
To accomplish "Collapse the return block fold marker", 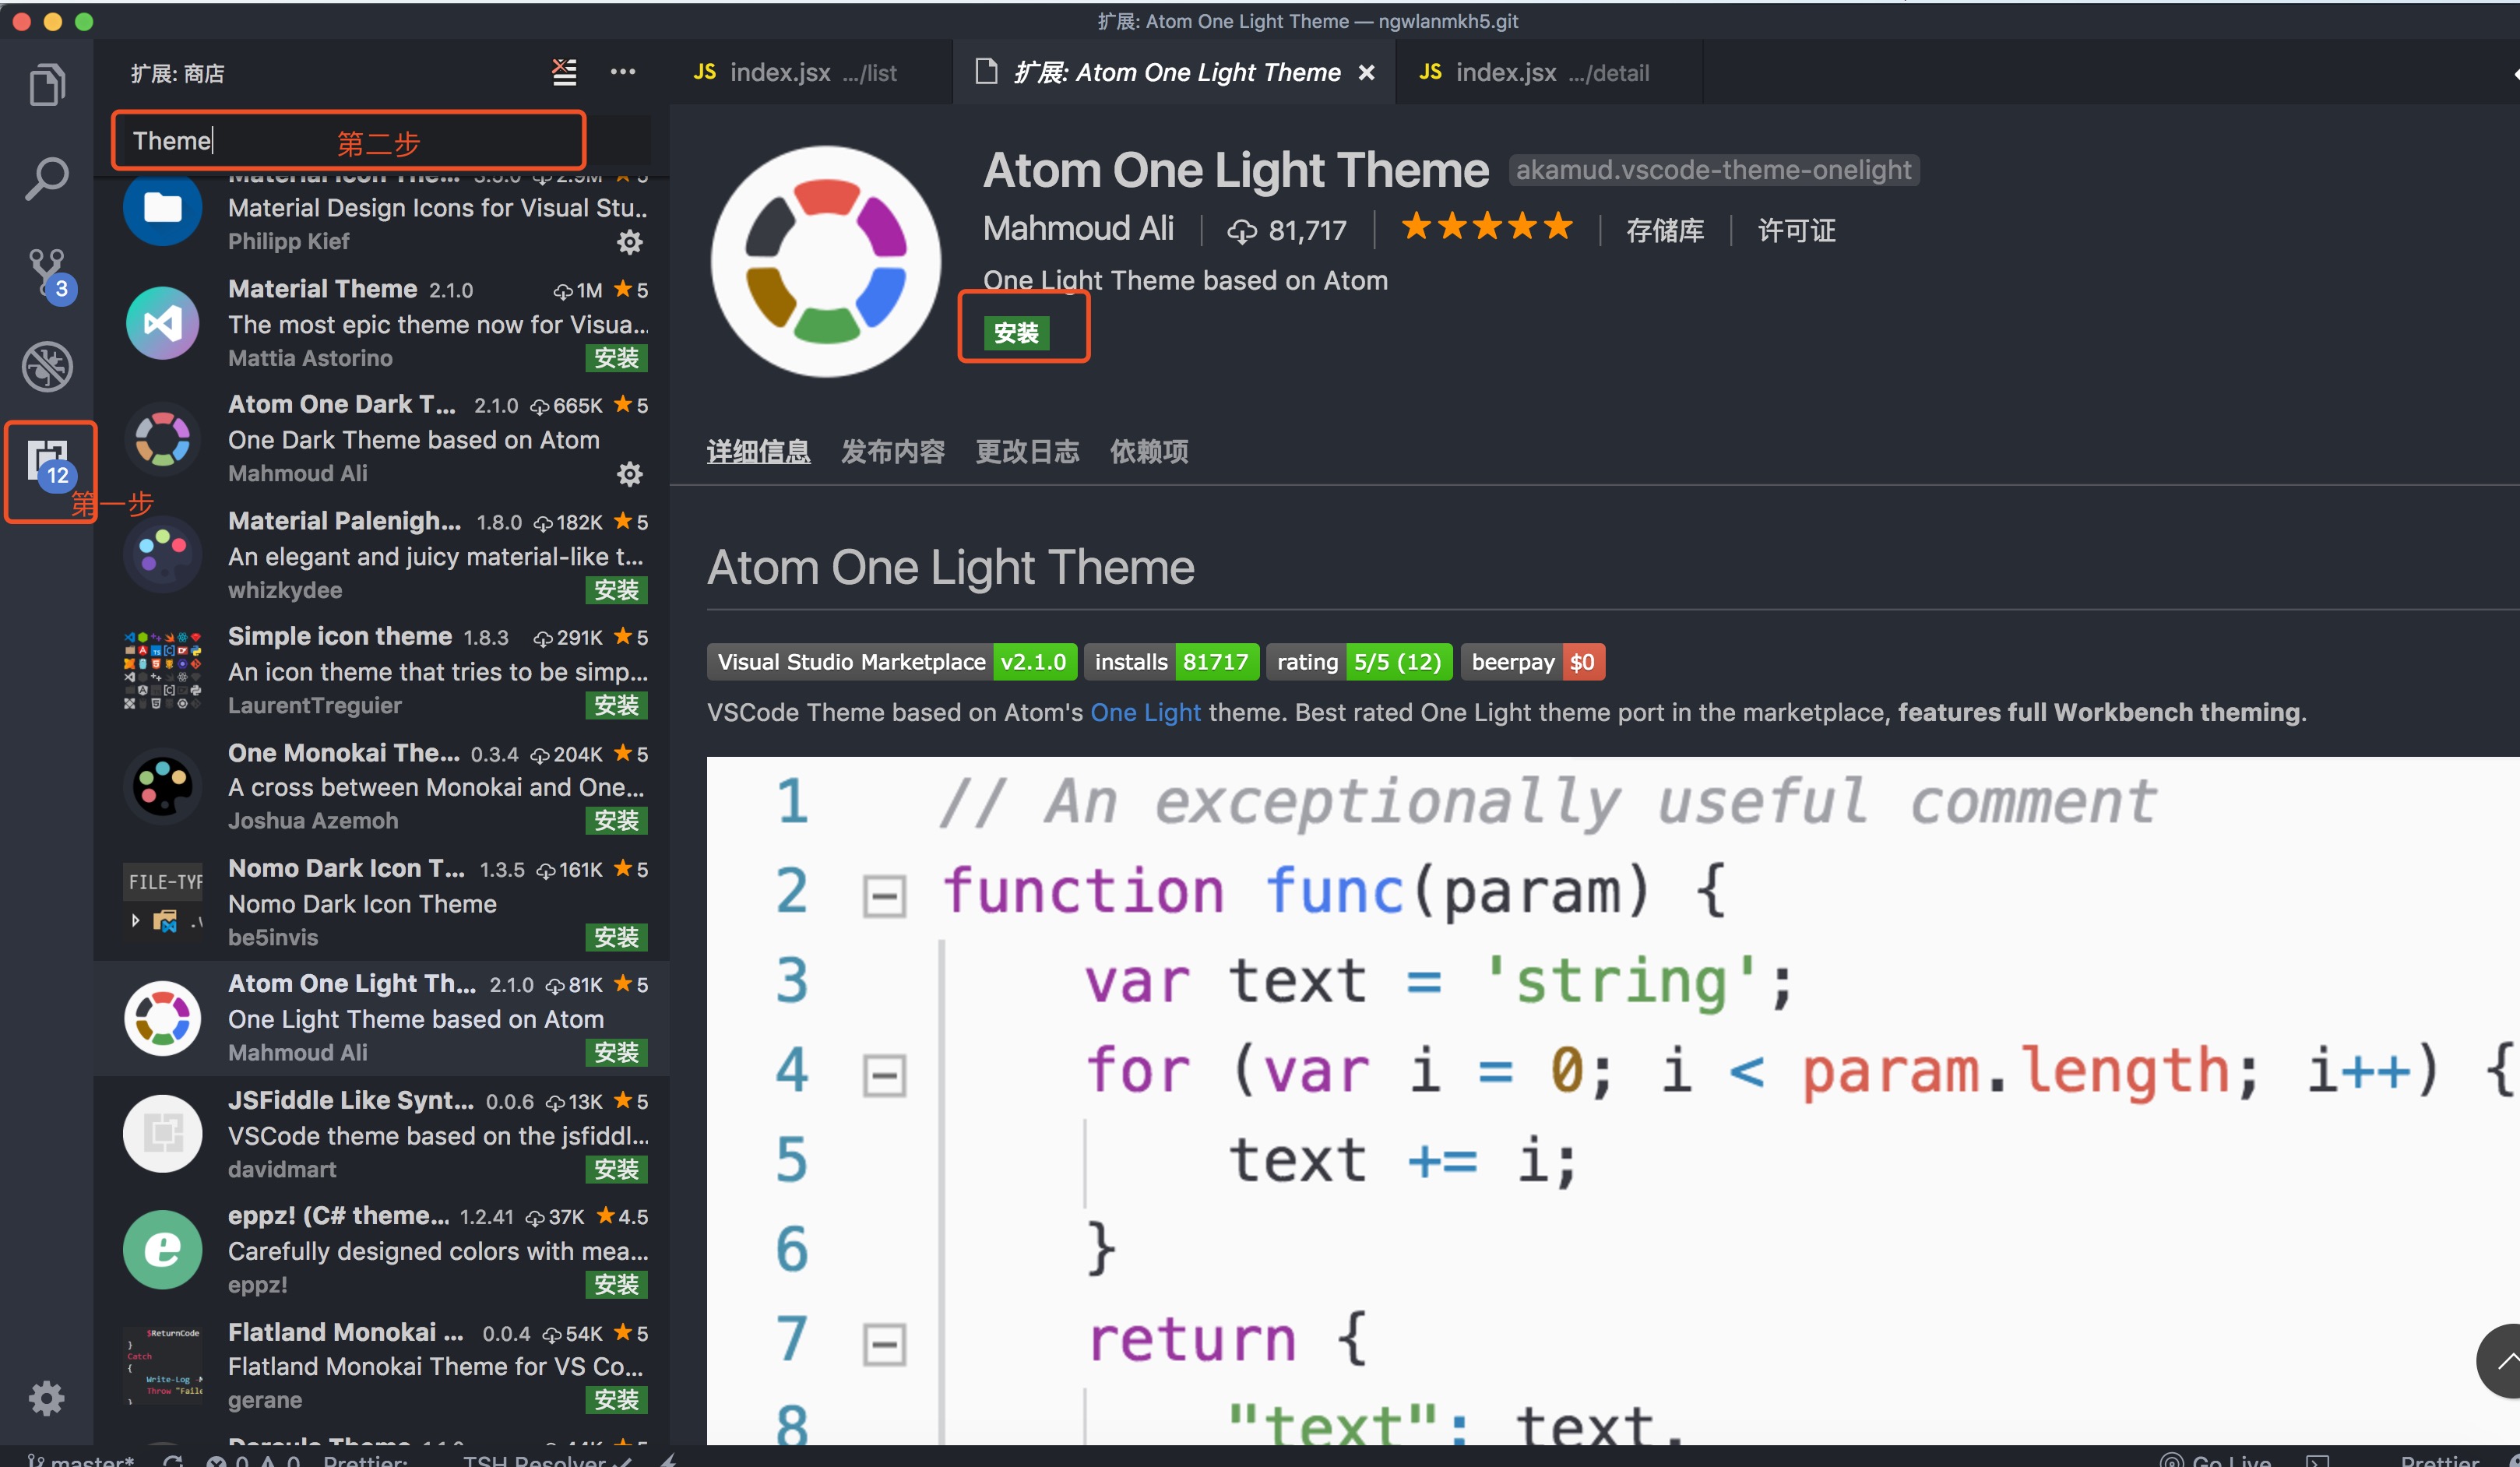I will [884, 1344].
